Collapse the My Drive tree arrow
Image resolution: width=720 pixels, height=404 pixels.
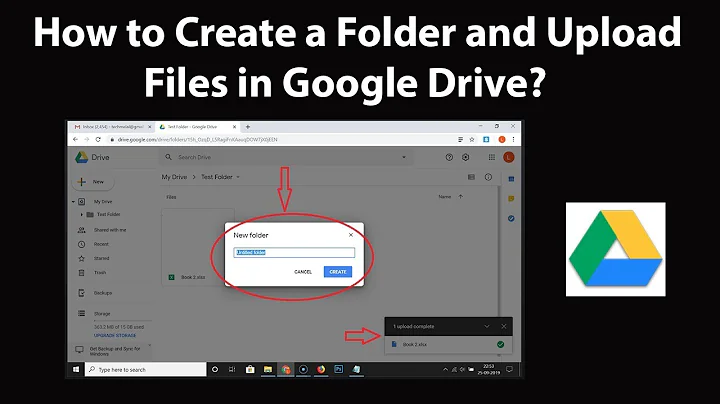click(73, 202)
